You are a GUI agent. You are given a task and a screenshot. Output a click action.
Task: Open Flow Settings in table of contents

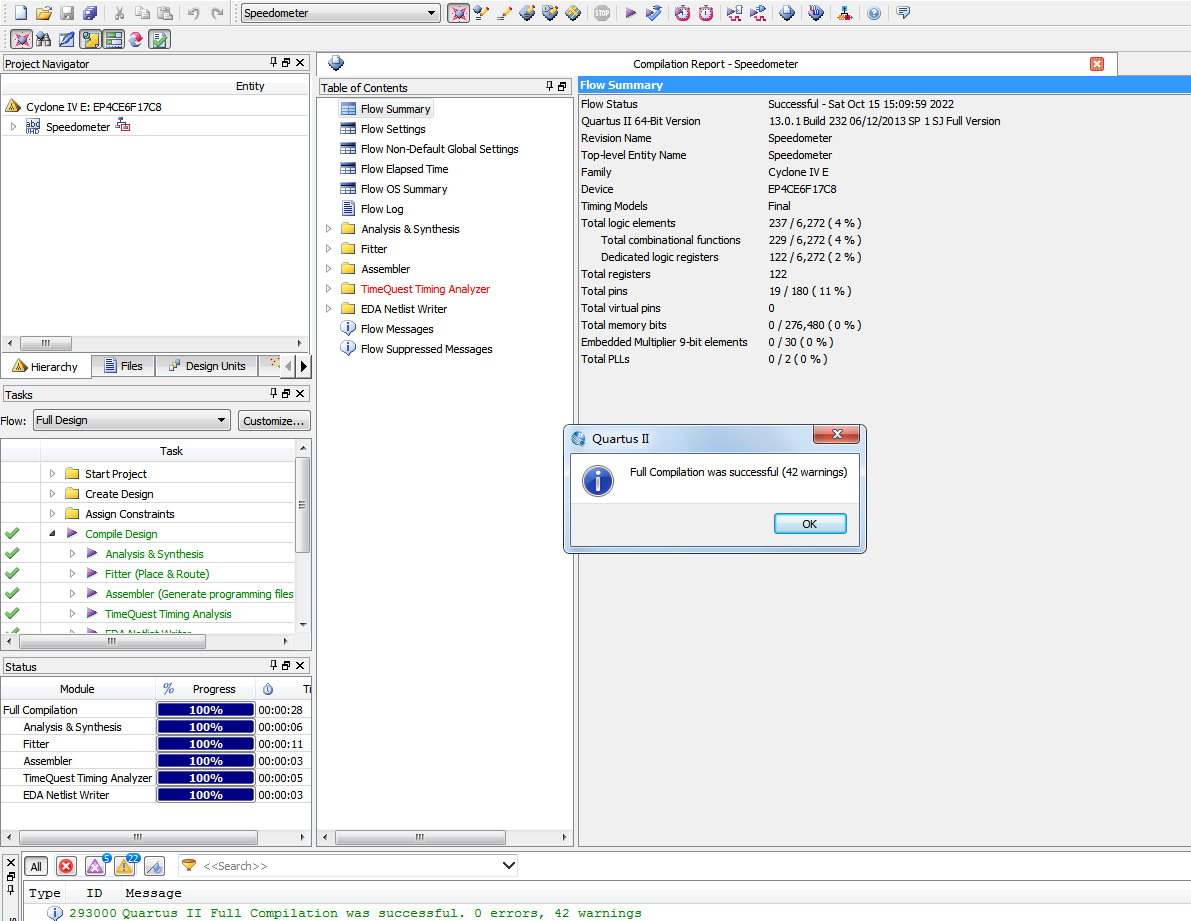coord(393,129)
